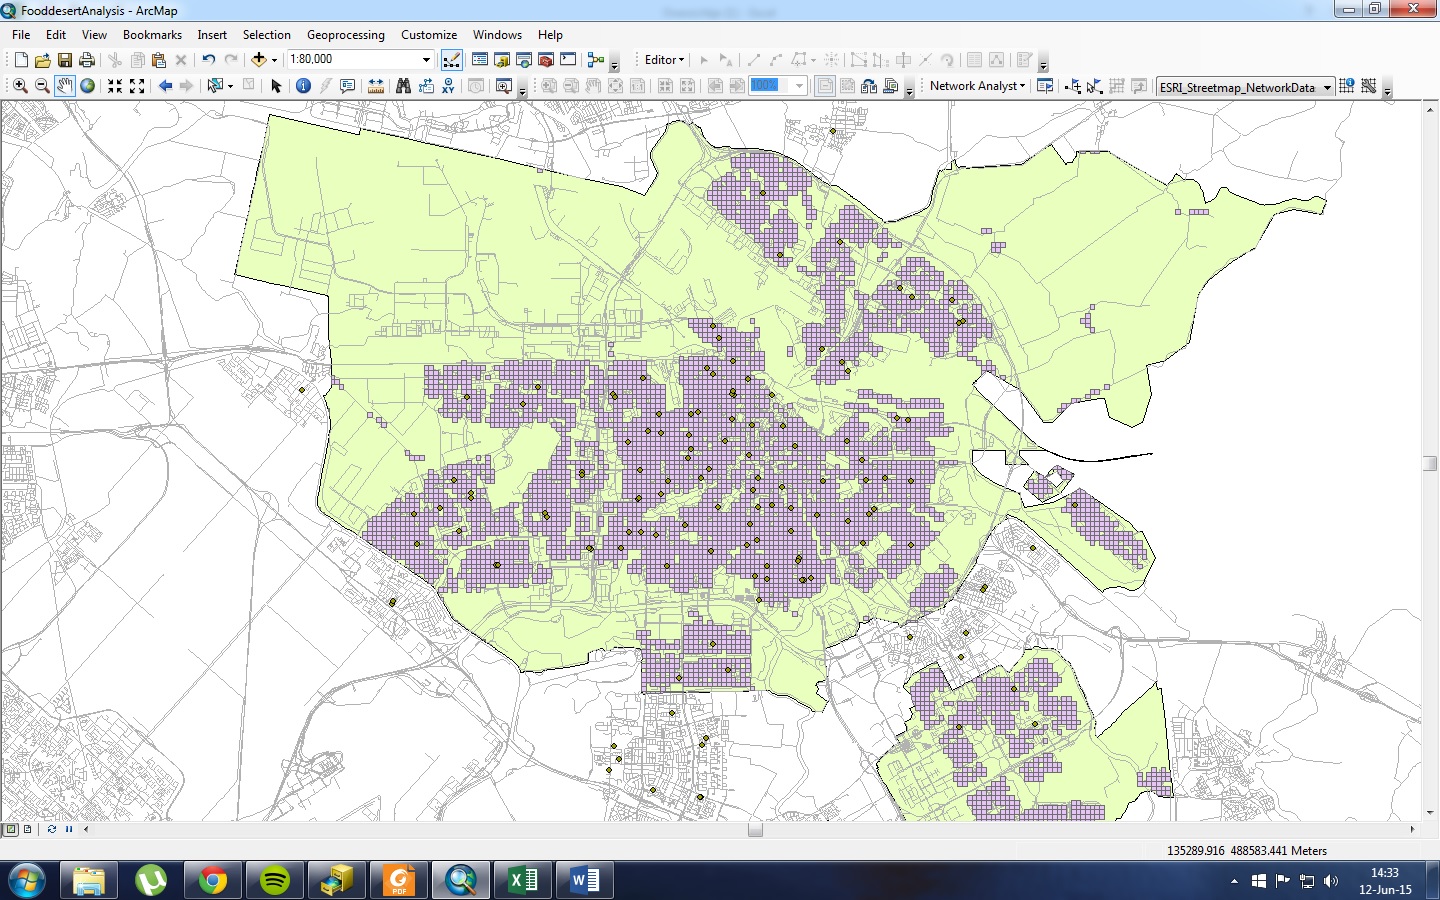
Task: Open the ArcToolbox window
Action: point(546,60)
